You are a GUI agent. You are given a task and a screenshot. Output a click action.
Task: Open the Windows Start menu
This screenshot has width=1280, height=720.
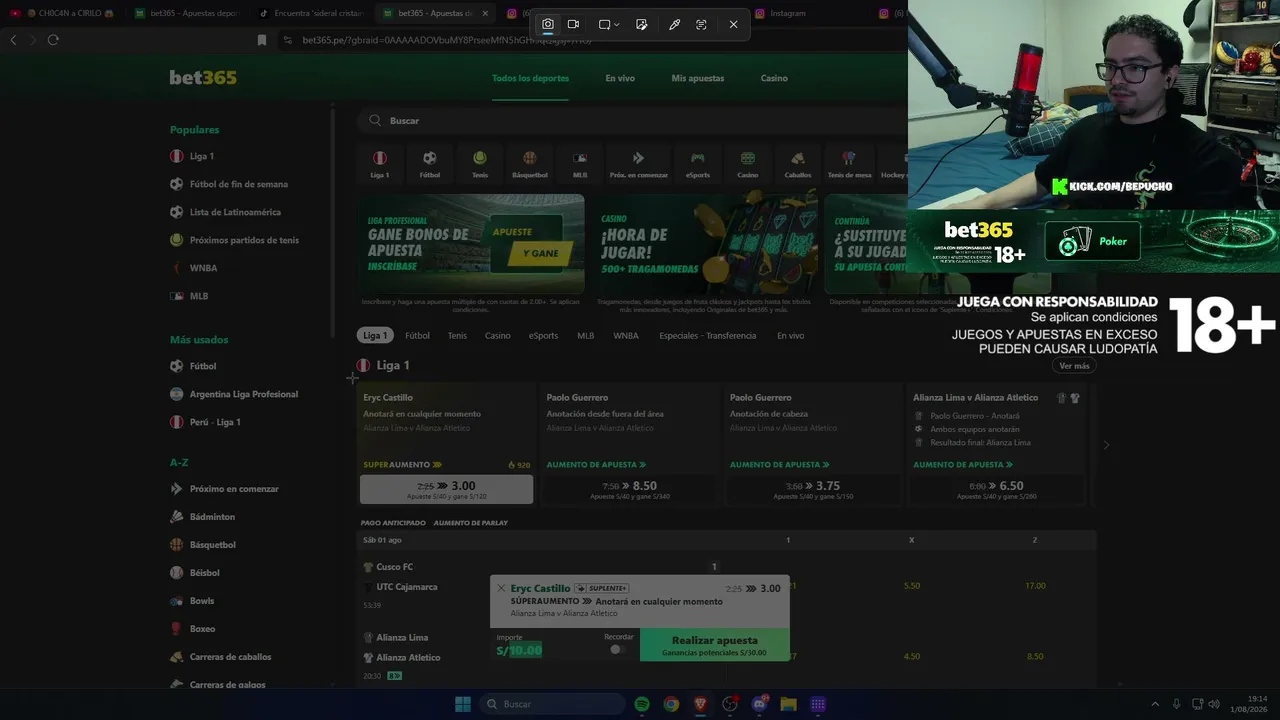tap(463, 704)
